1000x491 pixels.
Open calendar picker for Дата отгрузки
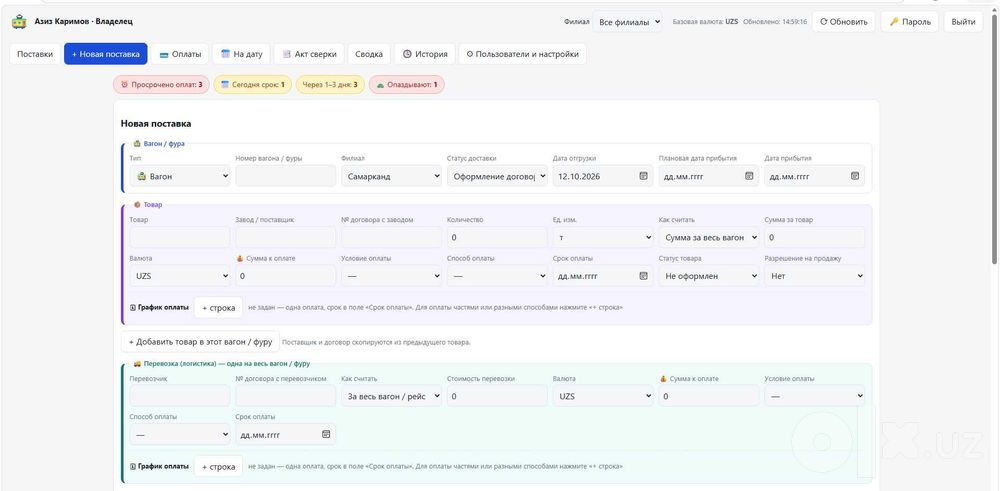pyautogui.click(x=643, y=176)
